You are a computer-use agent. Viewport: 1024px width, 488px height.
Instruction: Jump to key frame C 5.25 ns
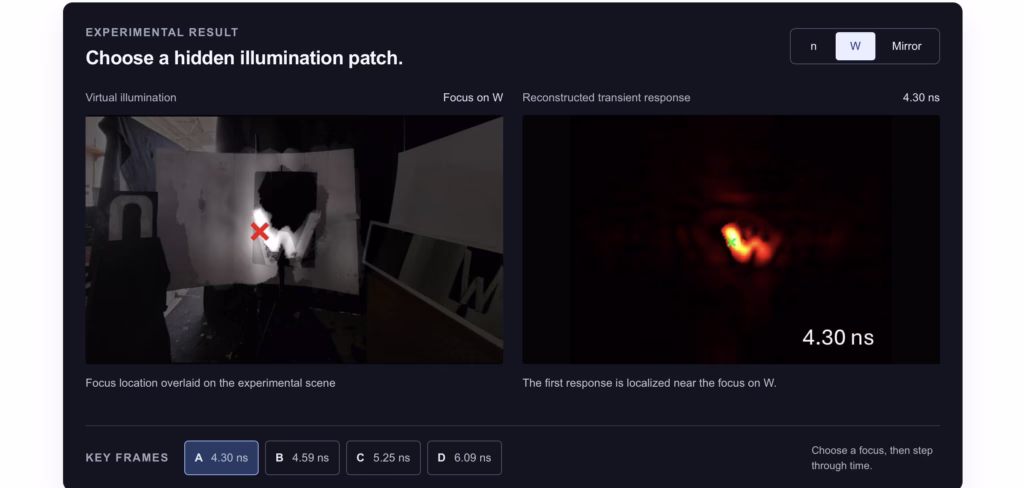(x=383, y=458)
